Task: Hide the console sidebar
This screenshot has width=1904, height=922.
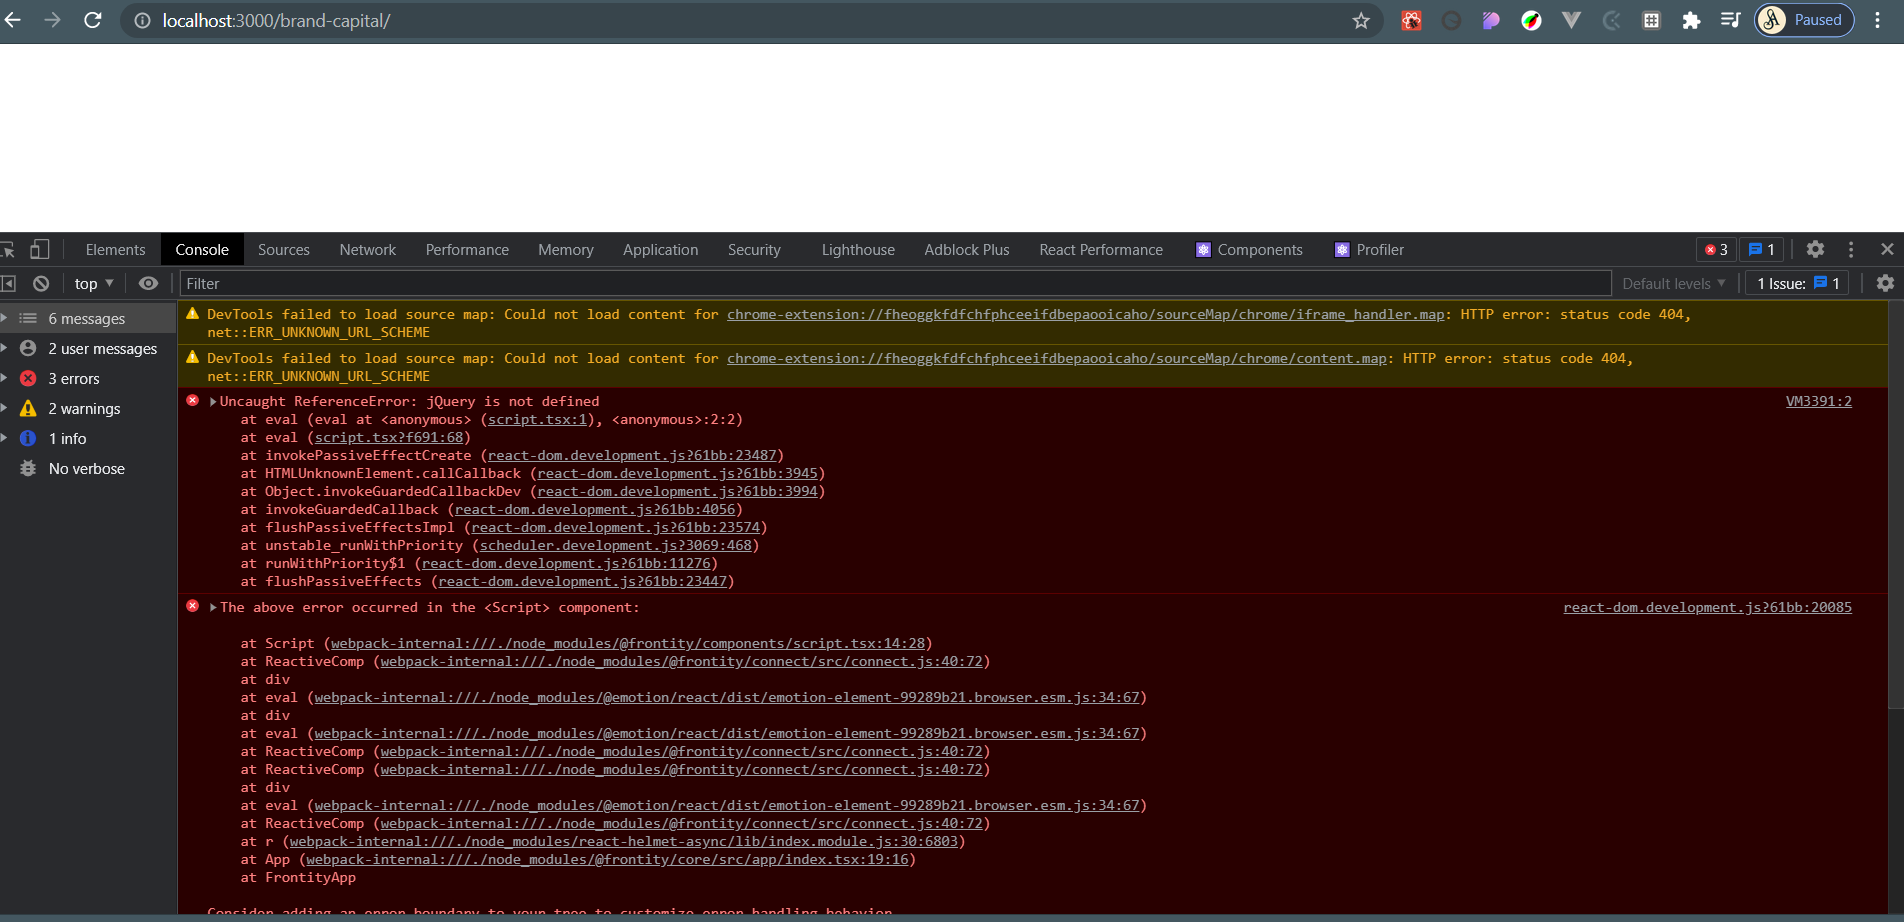Action: (8, 284)
